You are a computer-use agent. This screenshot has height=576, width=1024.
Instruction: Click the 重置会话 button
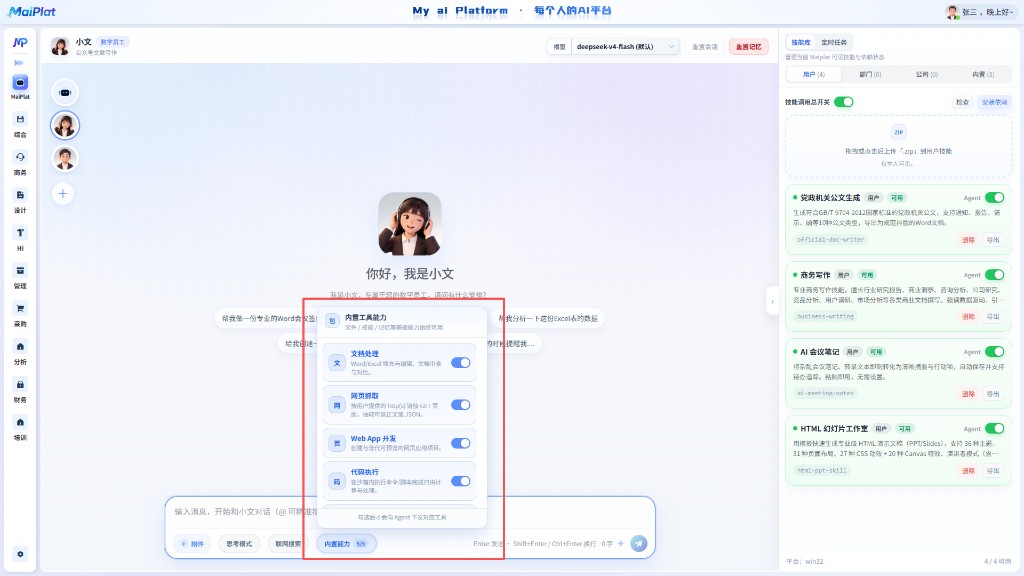pos(705,46)
